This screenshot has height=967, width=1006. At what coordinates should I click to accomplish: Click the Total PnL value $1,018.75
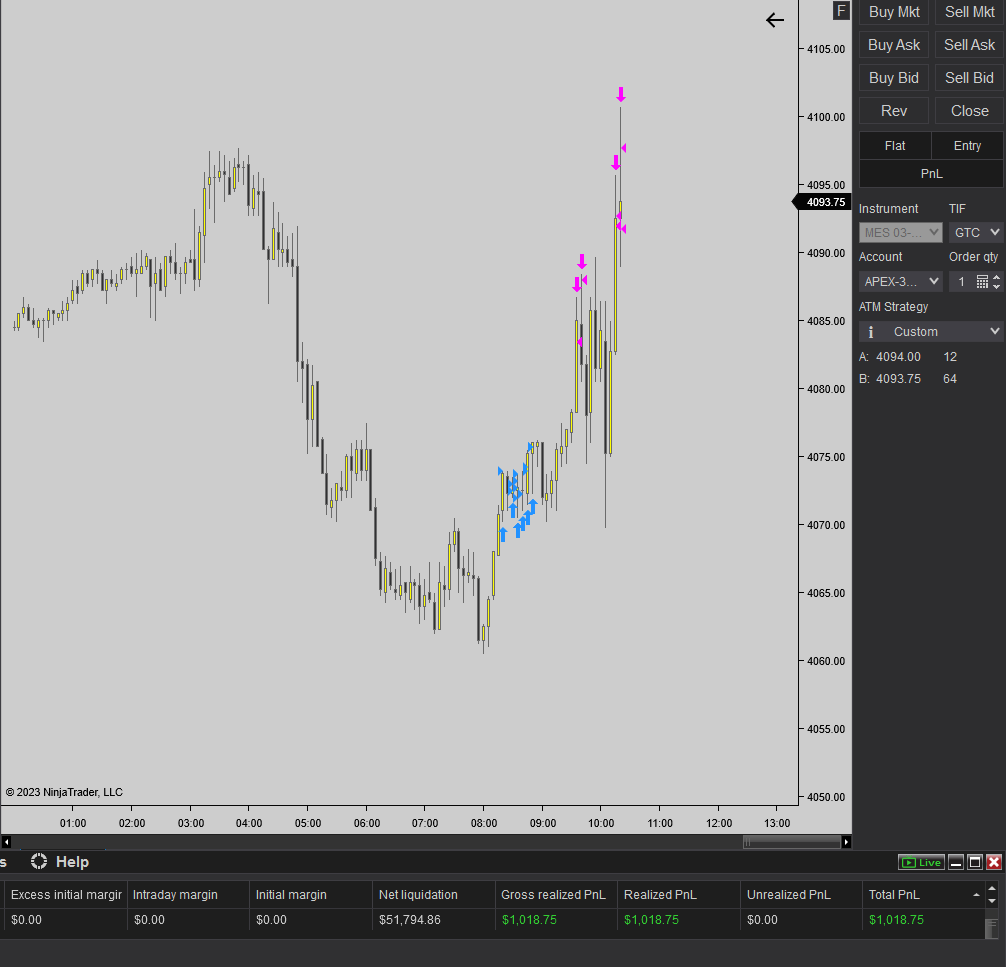tap(896, 920)
